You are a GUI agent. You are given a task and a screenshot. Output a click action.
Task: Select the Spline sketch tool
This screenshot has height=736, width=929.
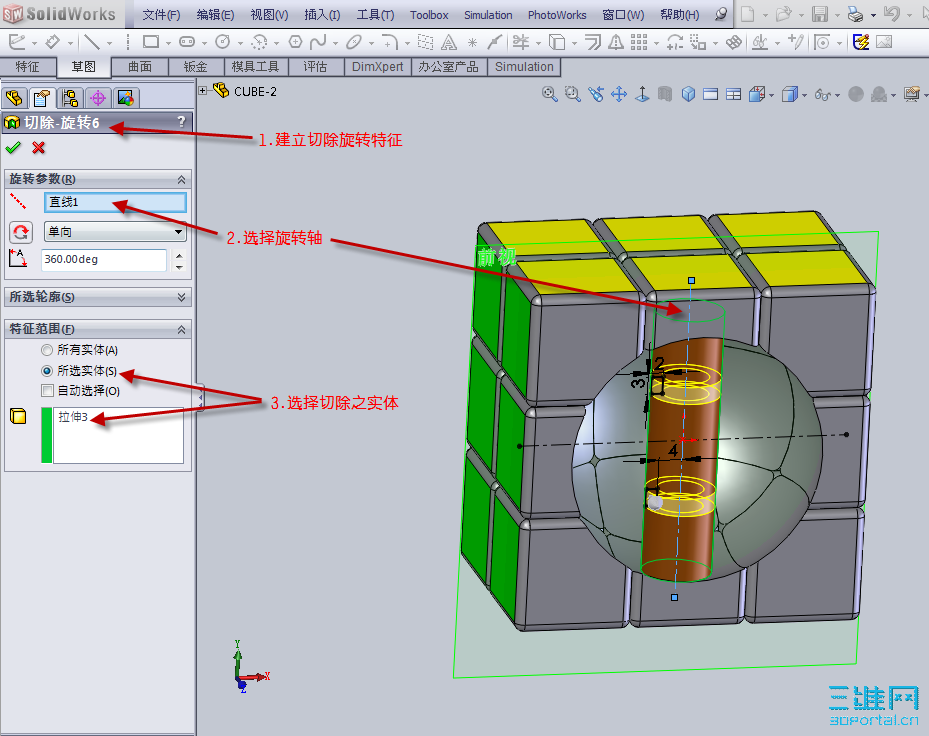click(x=318, y=42)
